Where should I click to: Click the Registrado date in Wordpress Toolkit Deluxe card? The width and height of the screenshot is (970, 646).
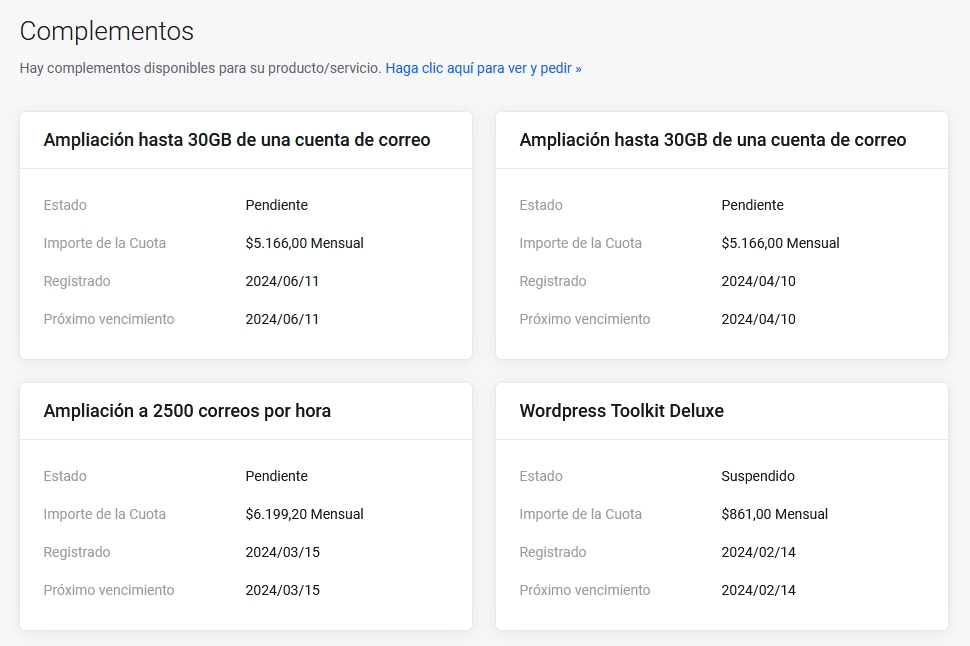coord(758,553)
